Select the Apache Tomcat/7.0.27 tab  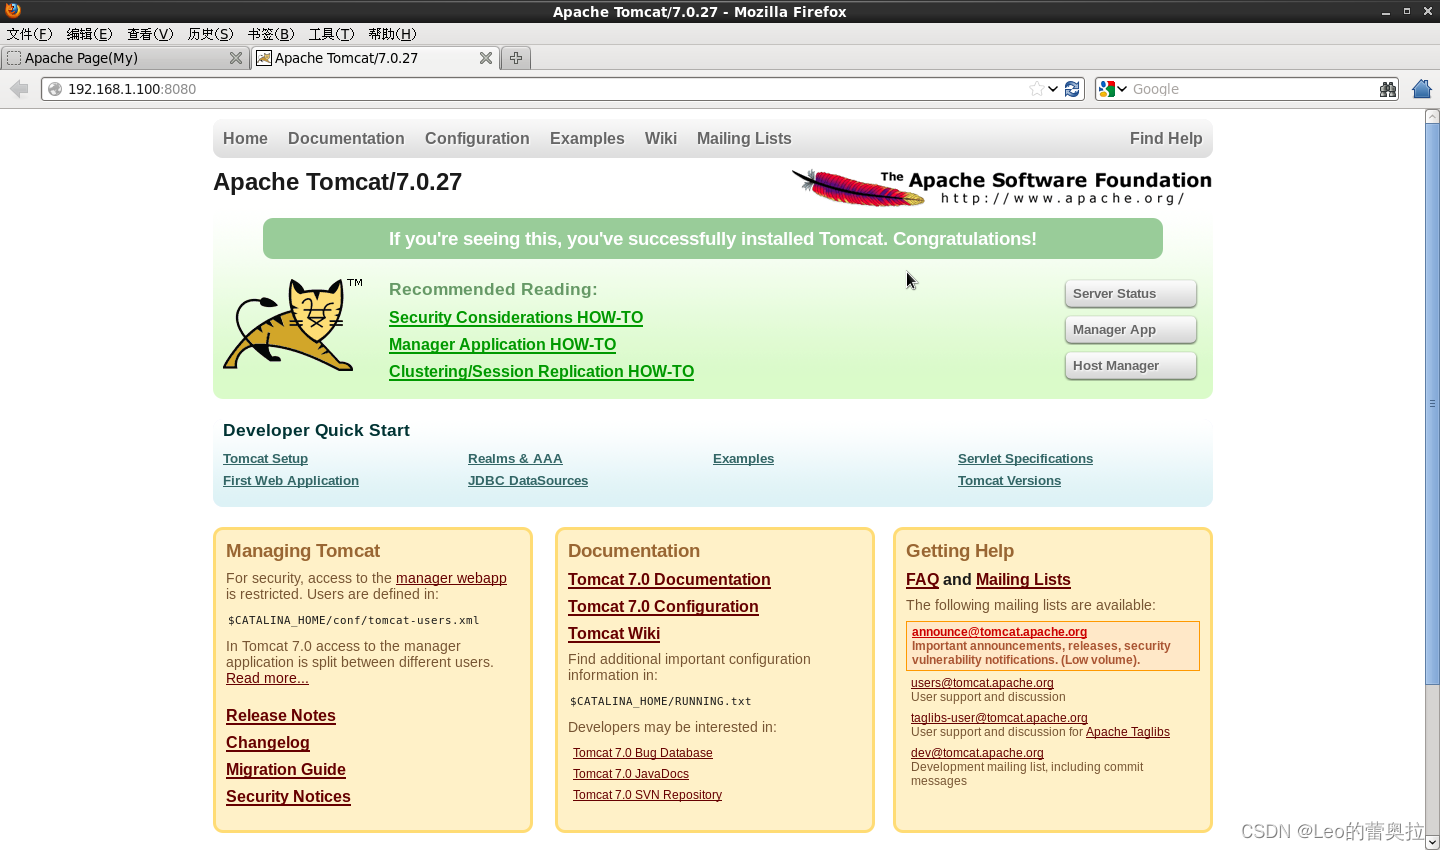pyautogui.click(x=375, y=58)
